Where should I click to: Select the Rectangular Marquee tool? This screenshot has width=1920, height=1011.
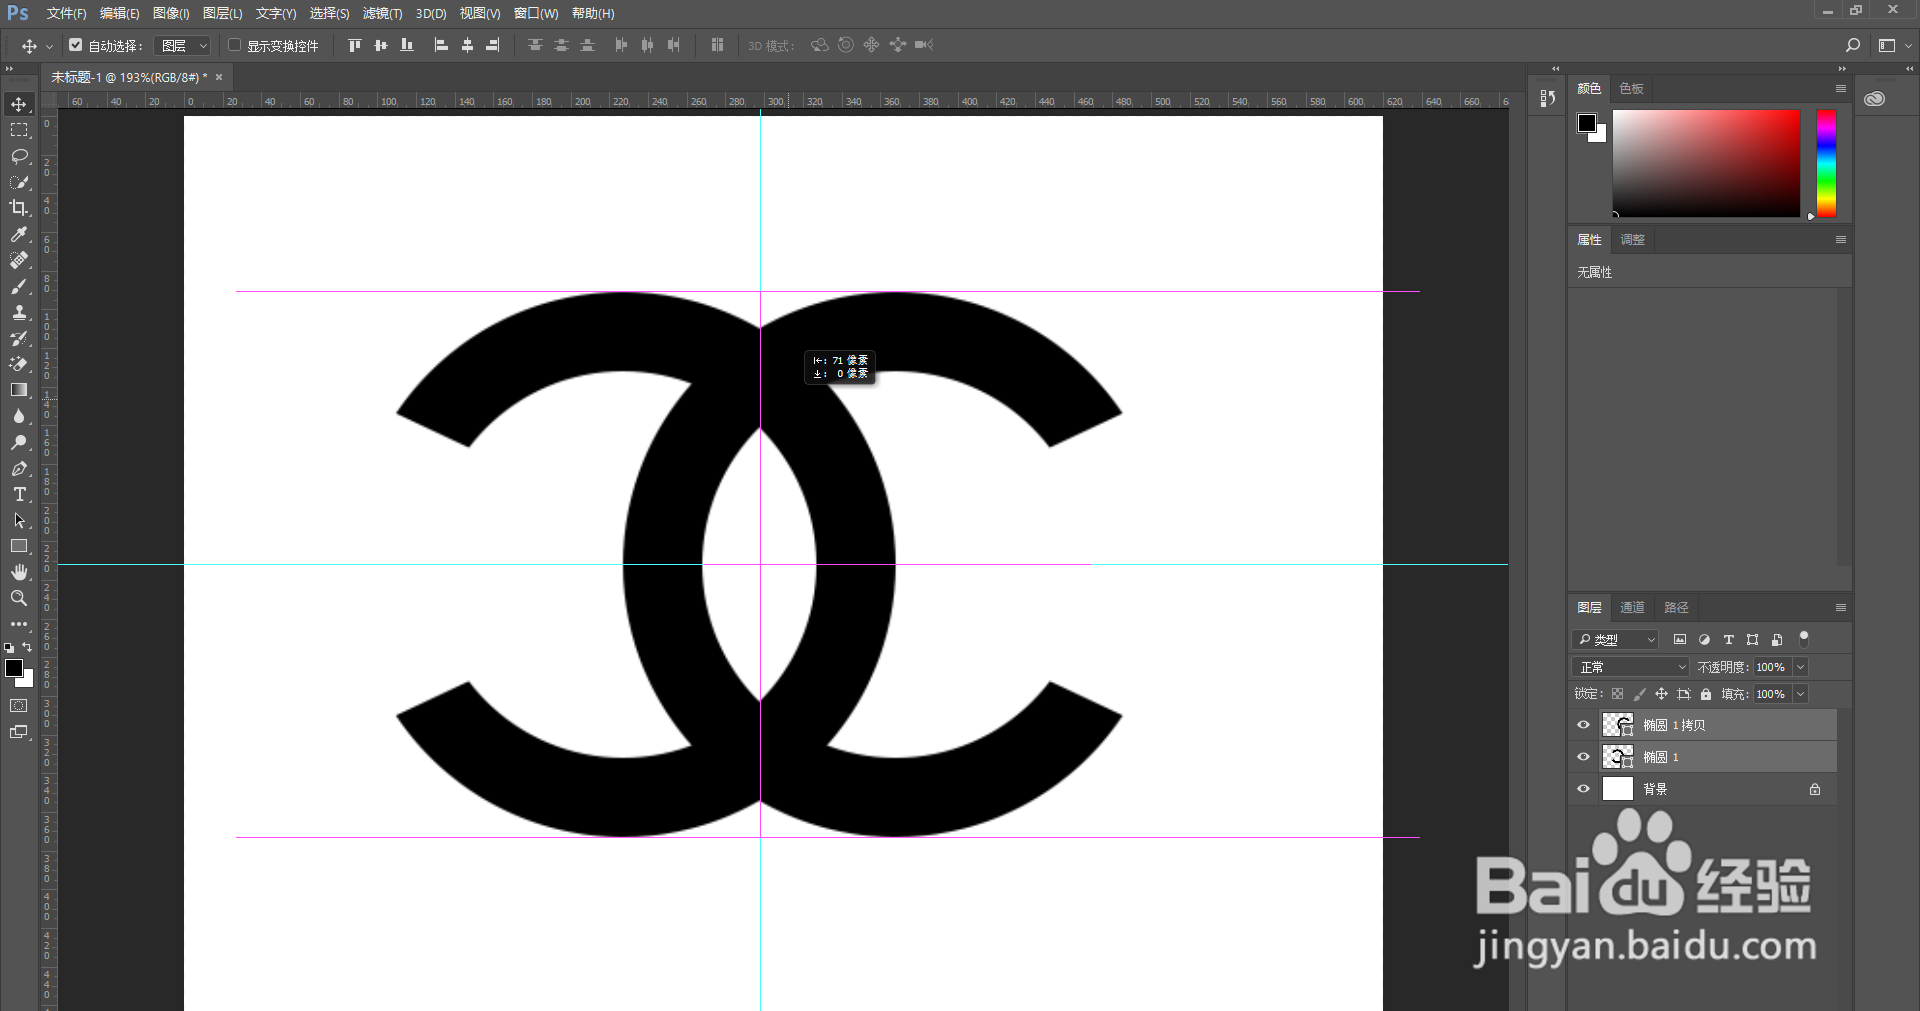tap(19, 130)
